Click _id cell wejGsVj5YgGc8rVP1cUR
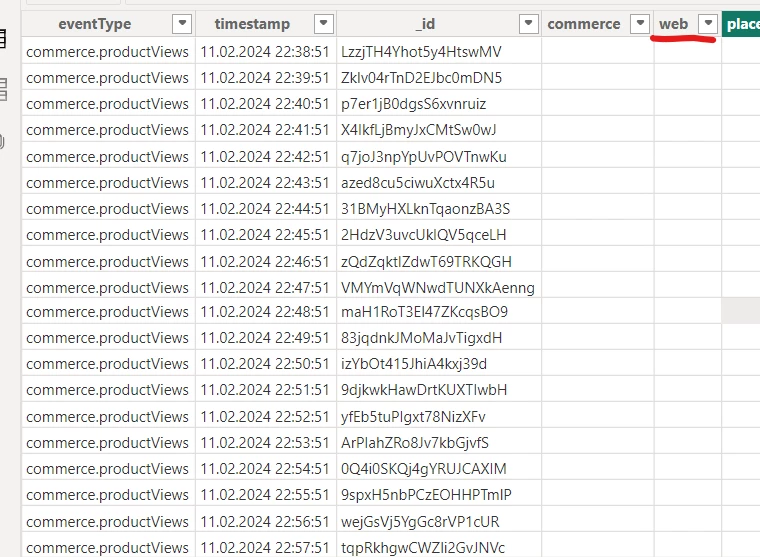760x557 pixels. tap(439, 522)
